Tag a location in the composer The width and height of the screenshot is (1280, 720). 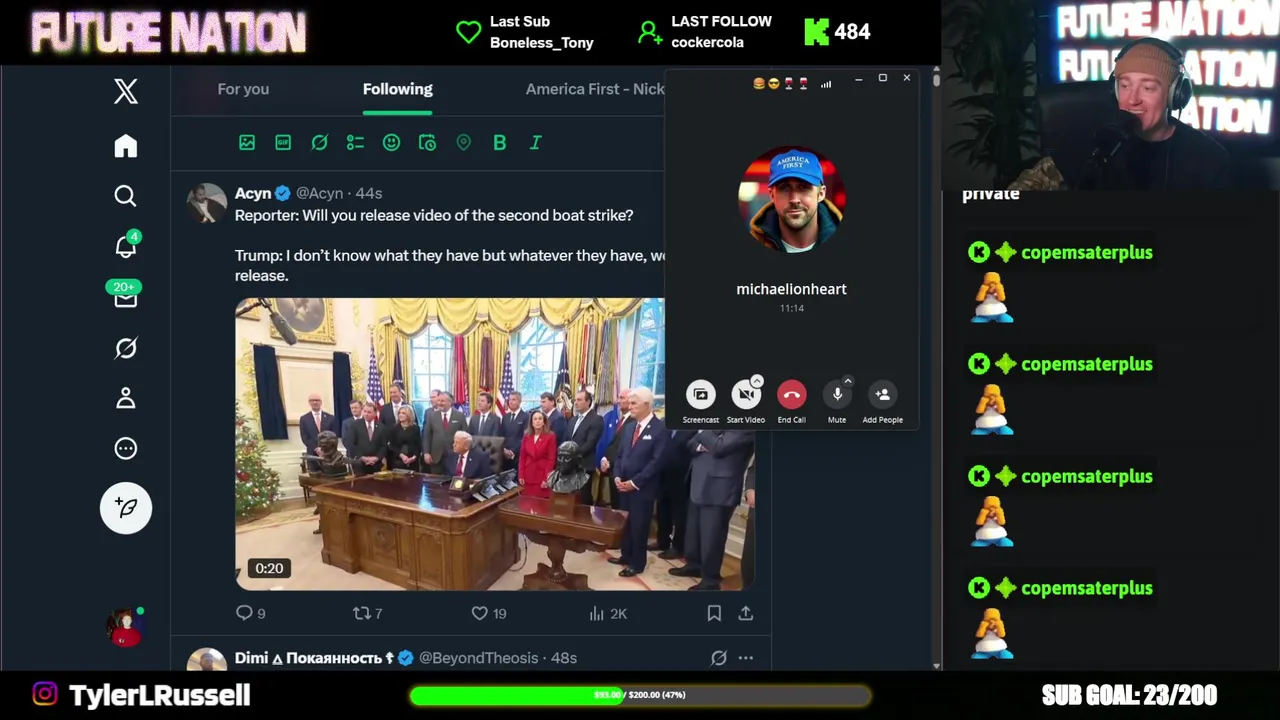pyautogui.click(x=463, y=143)
